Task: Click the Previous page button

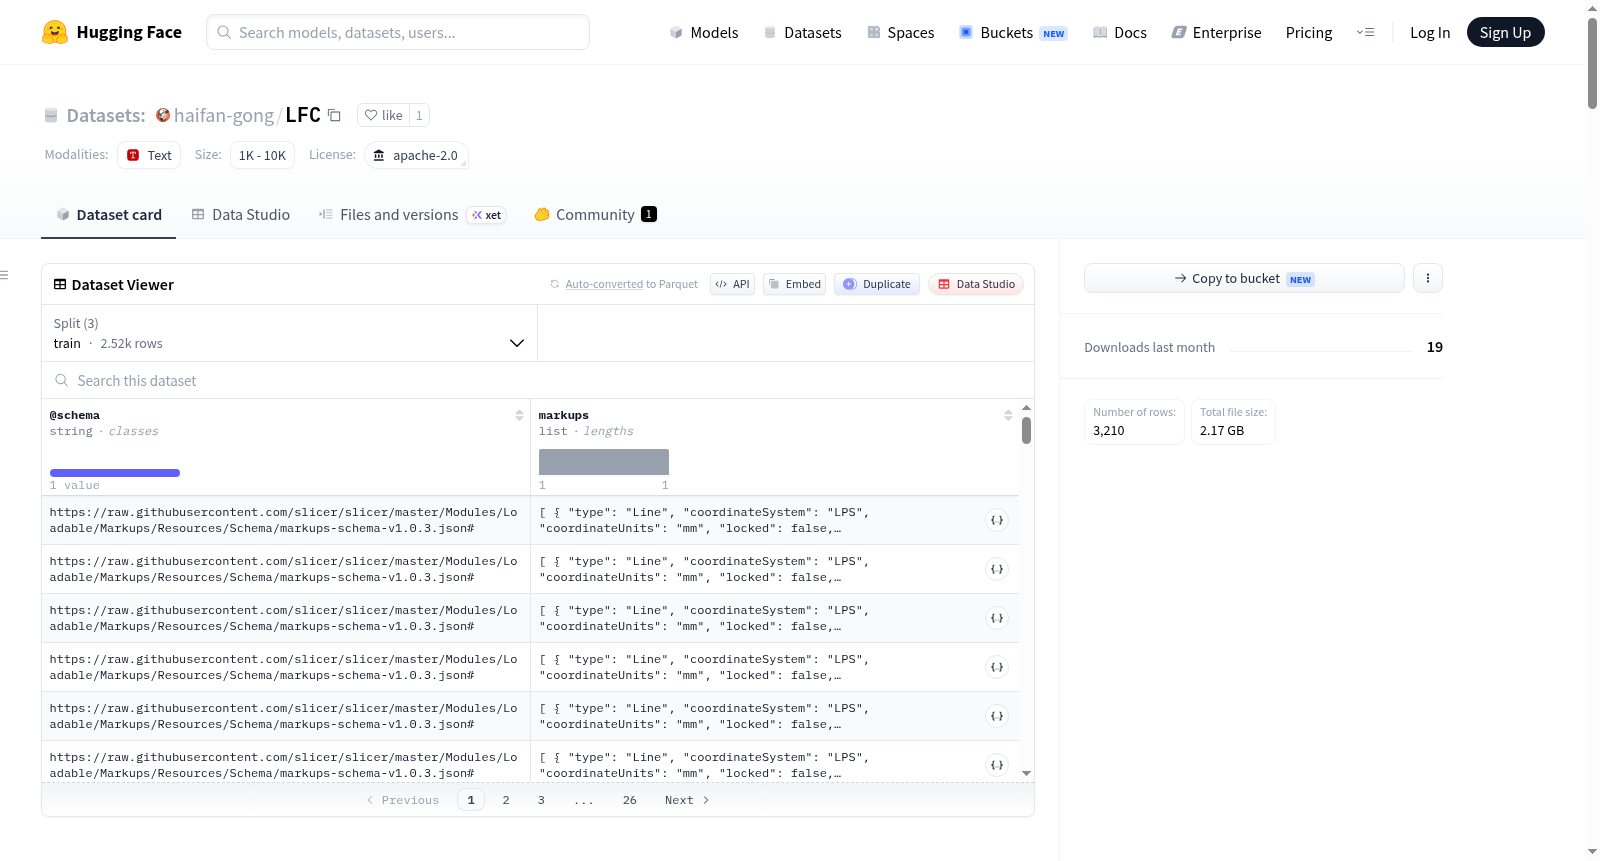Action: click(403, 800)
